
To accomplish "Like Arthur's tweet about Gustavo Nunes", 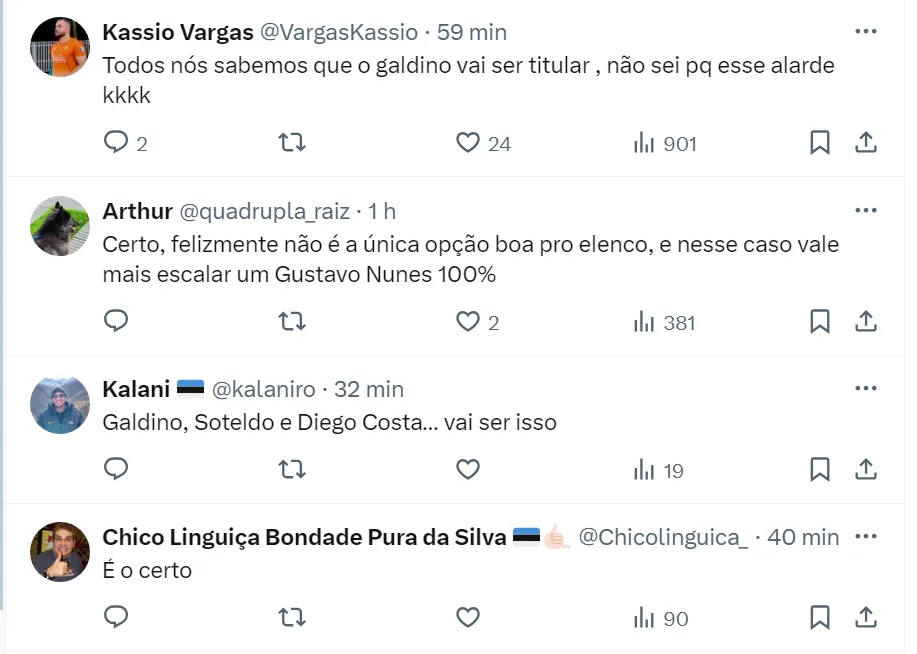I will pyautogui.click(x=468, y=321).
